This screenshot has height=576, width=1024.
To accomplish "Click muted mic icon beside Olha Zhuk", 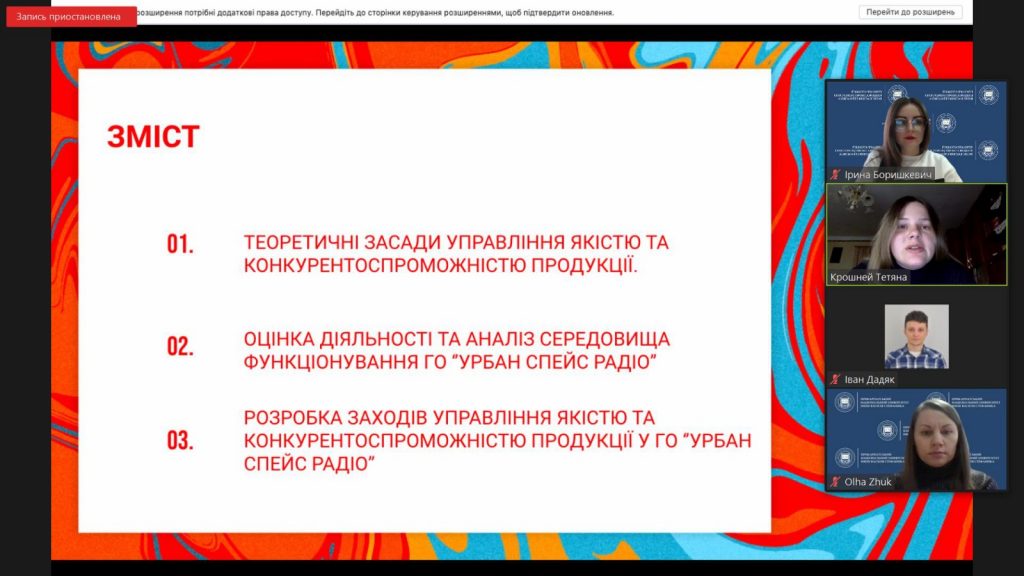I will click(x=835, y=481).
